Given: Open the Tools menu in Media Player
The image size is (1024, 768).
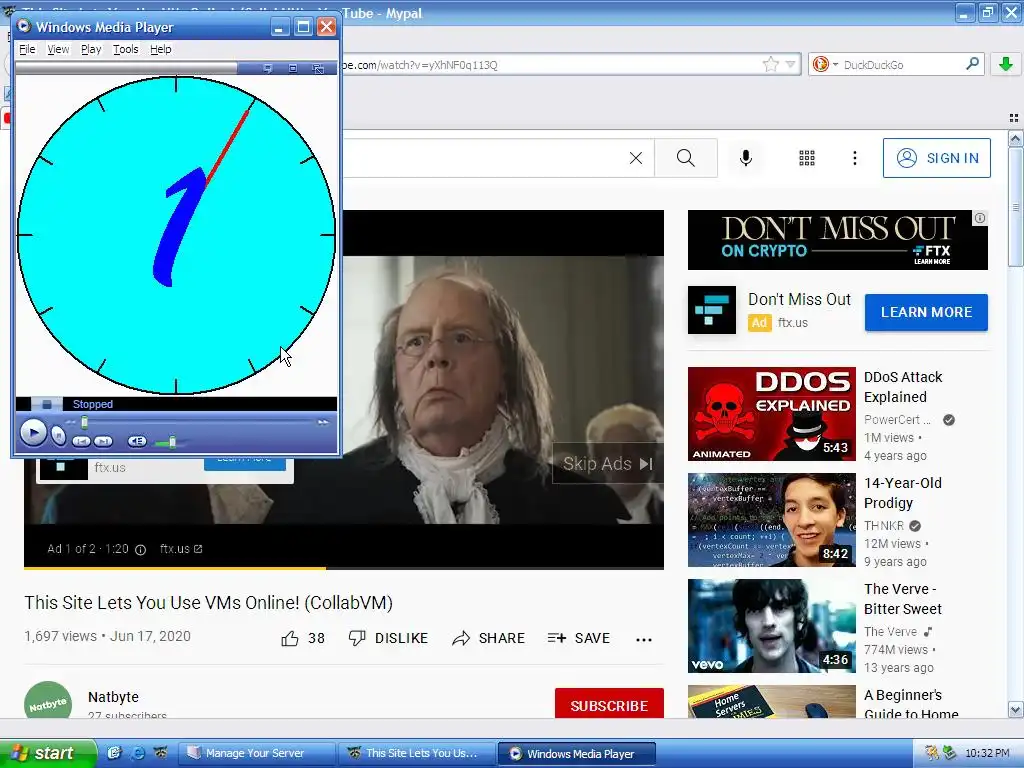Looking at the screenshot, I should pyautogui.click(x=125, y=49).
